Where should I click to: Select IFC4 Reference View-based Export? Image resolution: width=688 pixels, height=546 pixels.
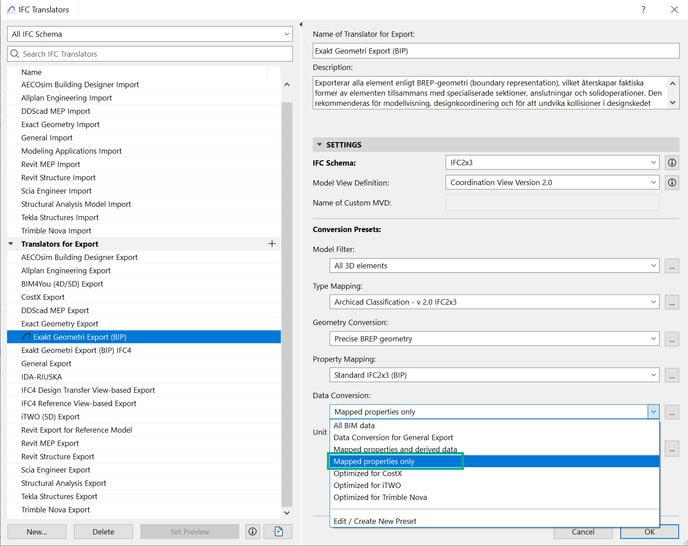click(144, 403)
